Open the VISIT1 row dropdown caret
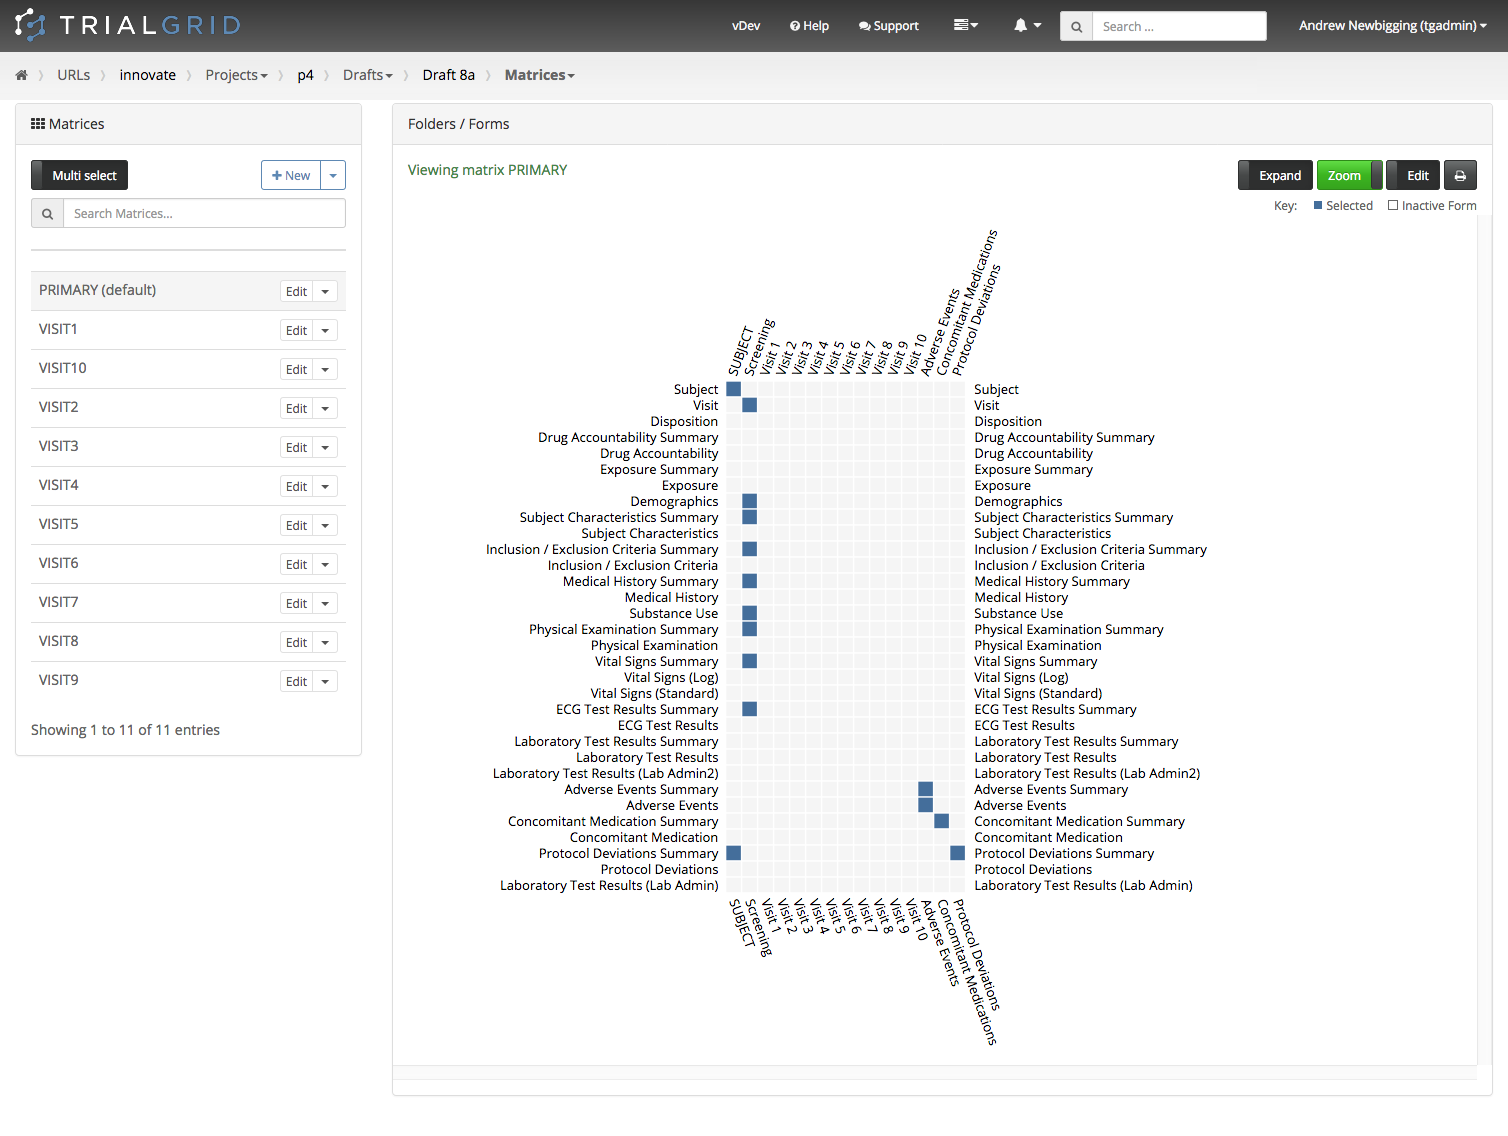Viewport: 1508px width, 1136px height. click(x=325, y=330)
